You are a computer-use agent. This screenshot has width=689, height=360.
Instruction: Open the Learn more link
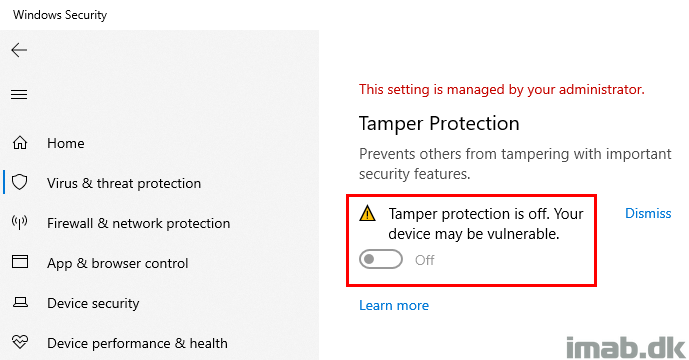point(394,305)
